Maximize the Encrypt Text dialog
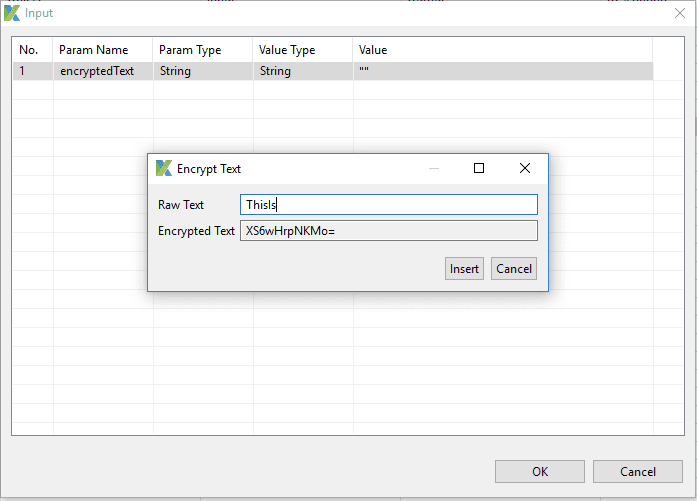 coord(479,168)
